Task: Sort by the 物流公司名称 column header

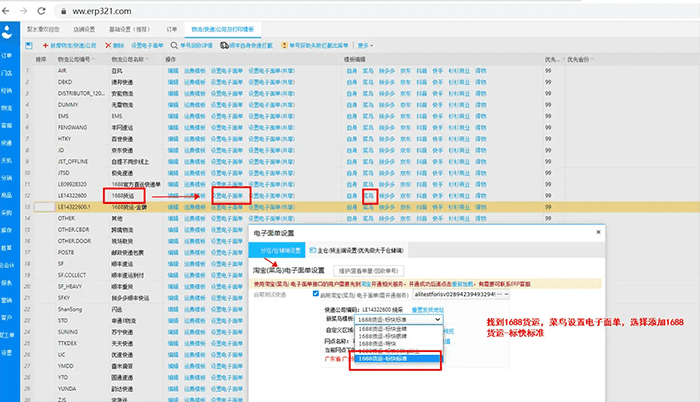Action: [130, 59]
